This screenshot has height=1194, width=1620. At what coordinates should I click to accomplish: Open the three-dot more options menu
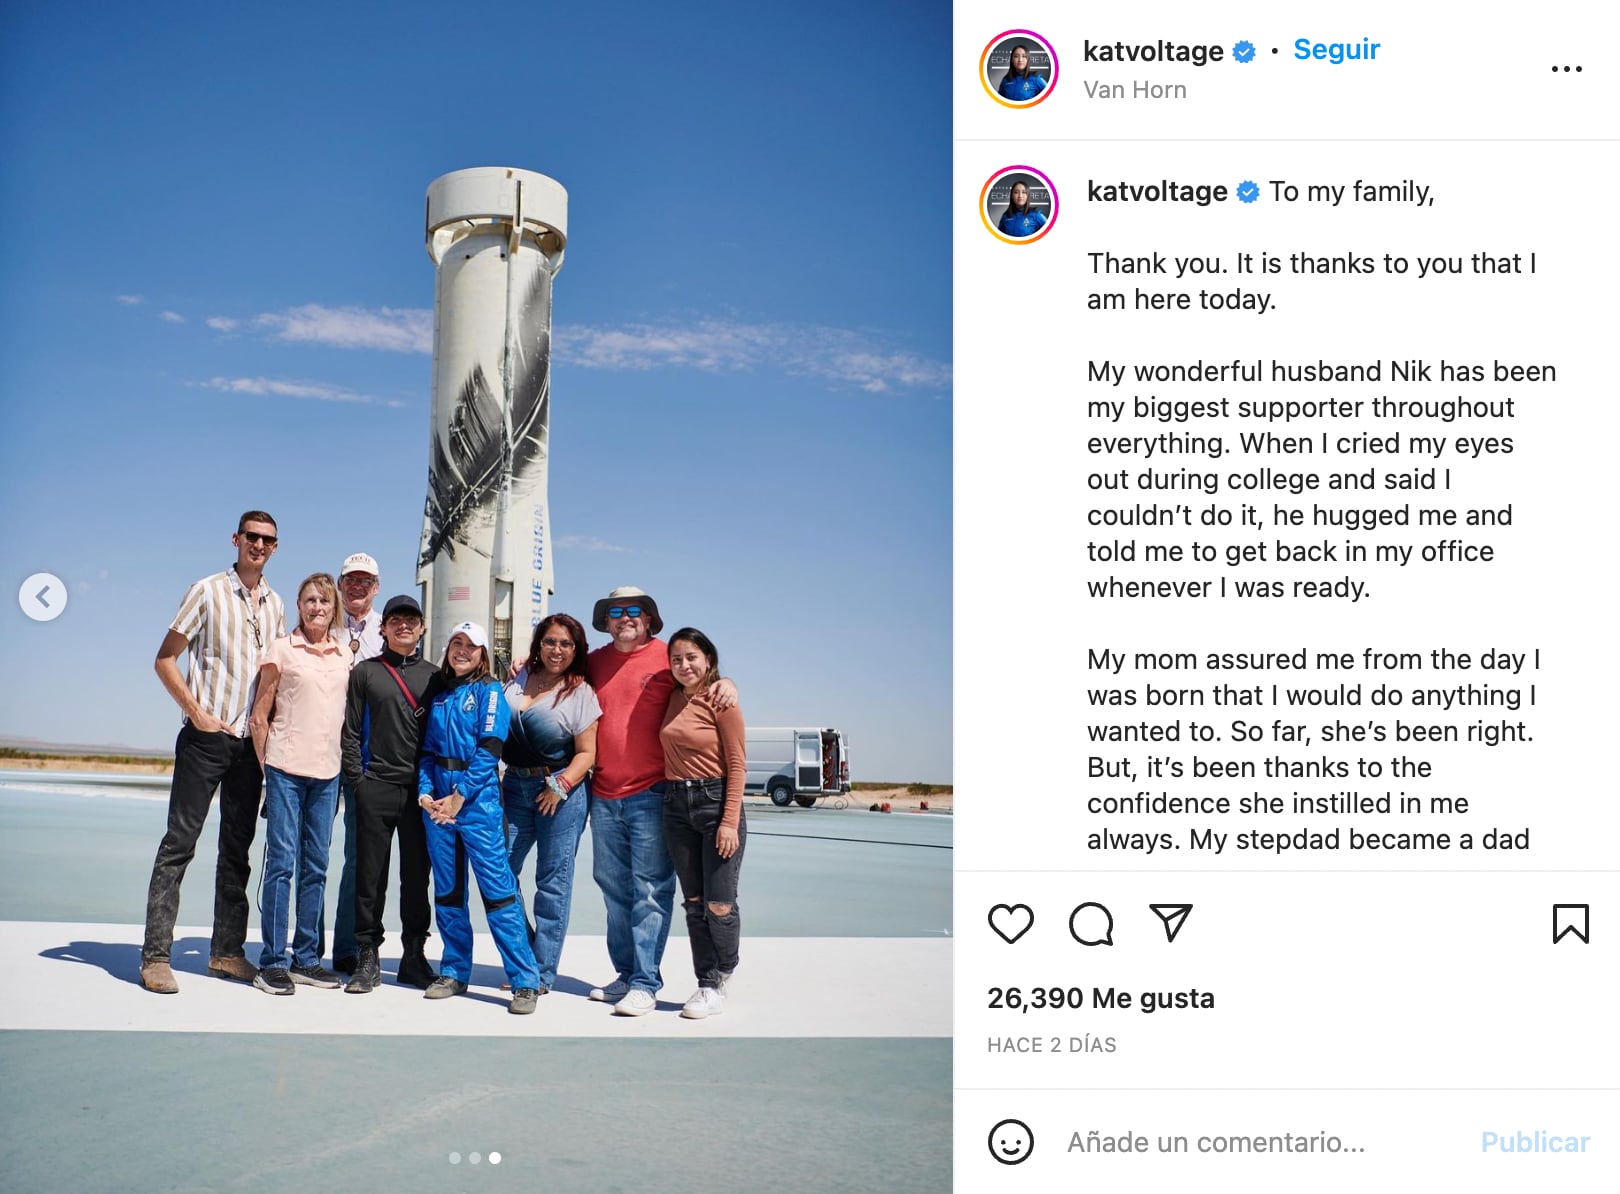(x=1566, y=69)
